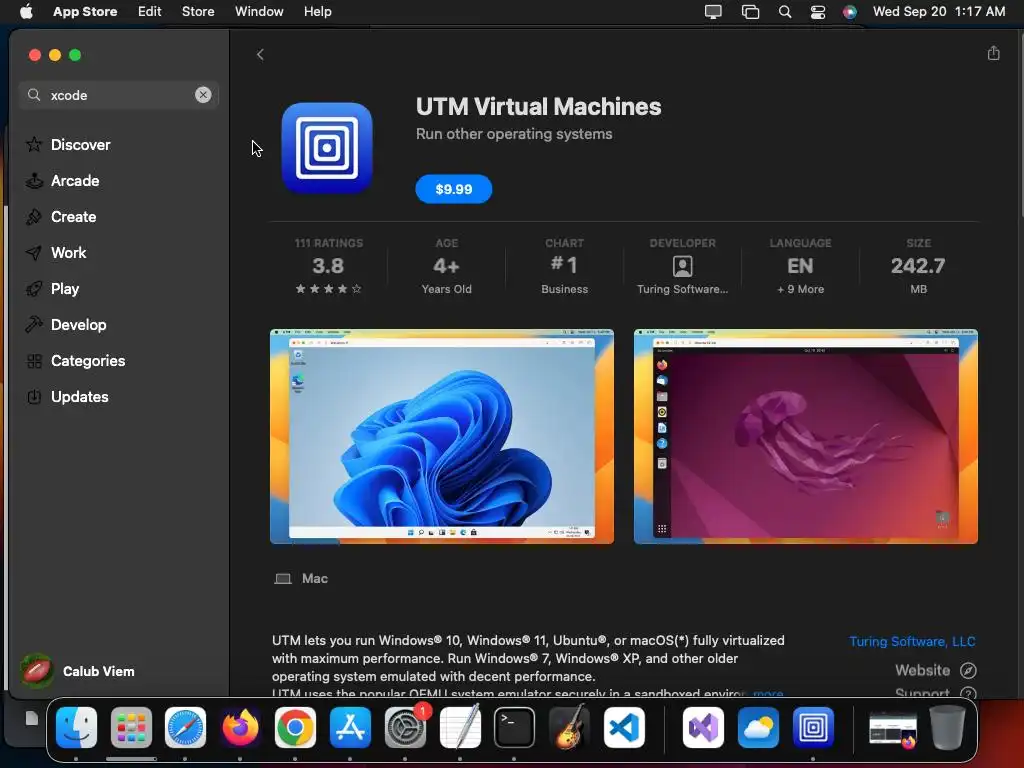Open the Turing Software, LLC link
The image size is (1024, 768).
[x=912, y=641]
